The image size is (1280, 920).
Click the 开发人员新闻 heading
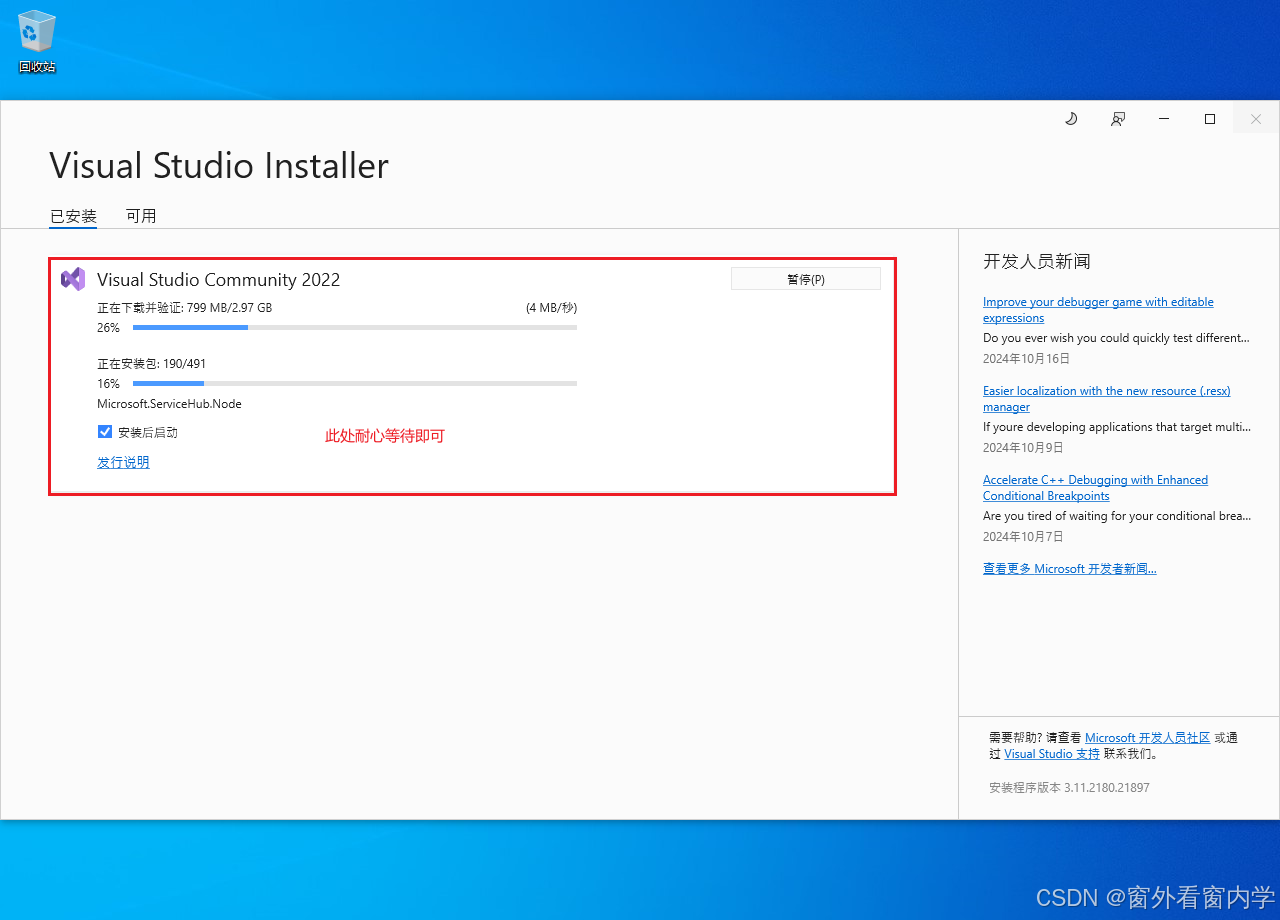pyautogui.click(x=1037, y=262)
